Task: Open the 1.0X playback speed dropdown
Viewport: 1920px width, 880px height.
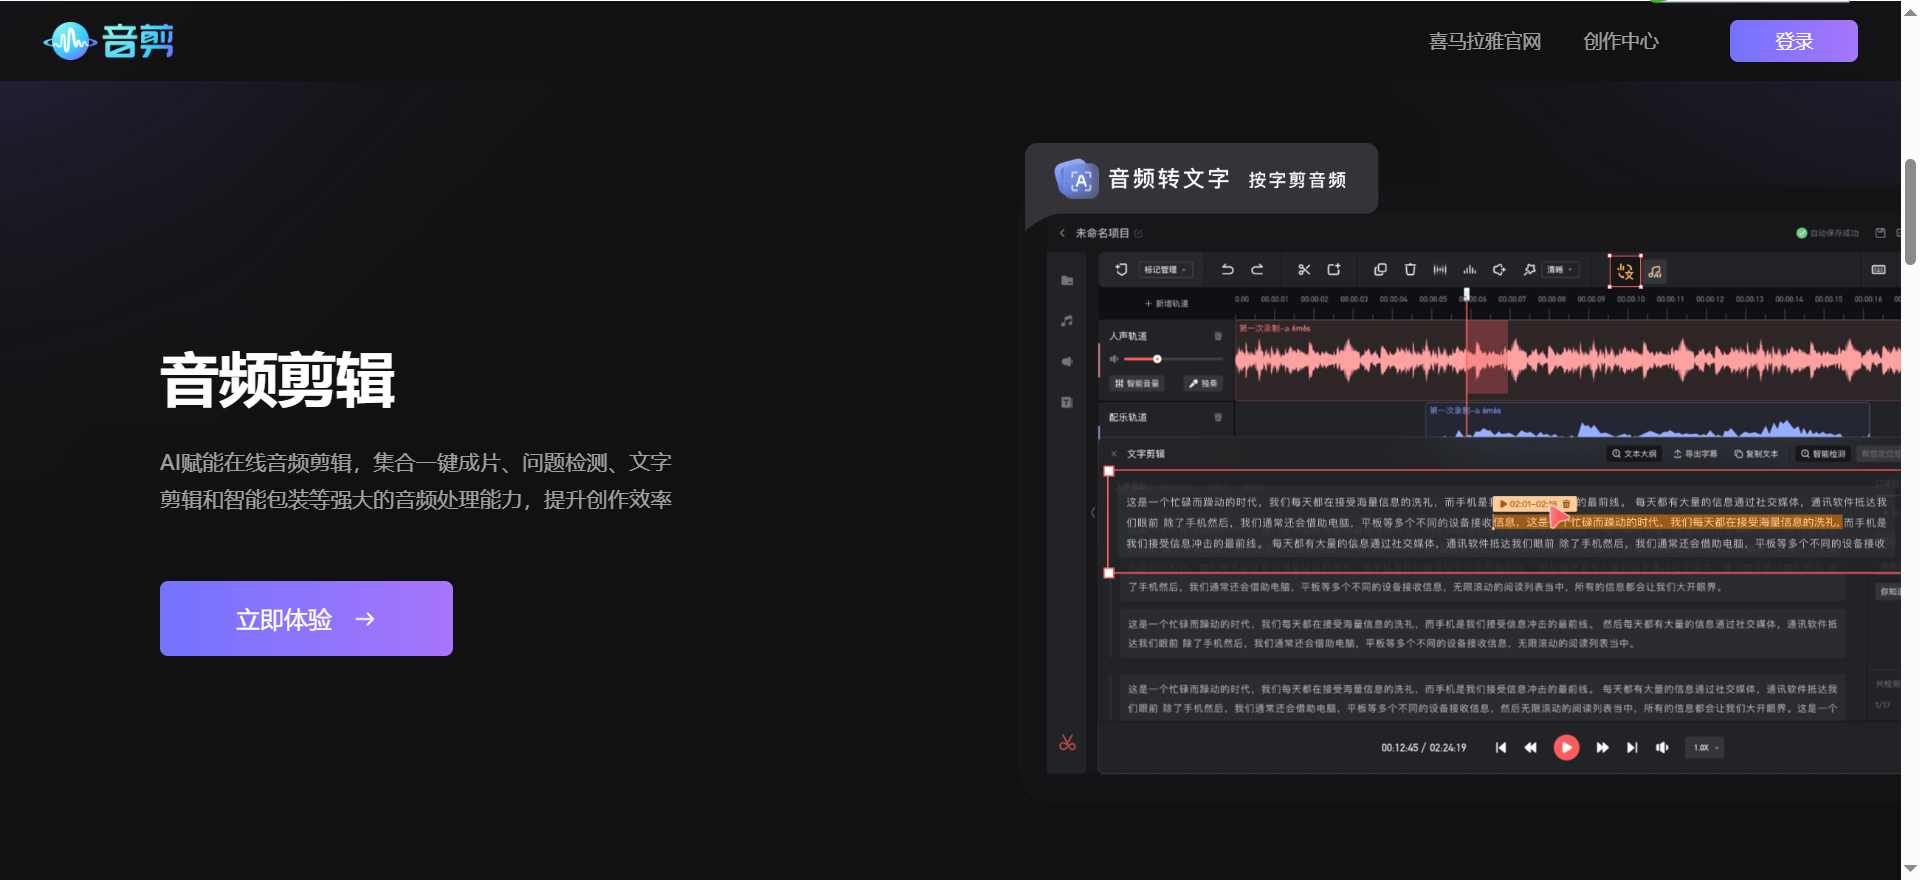Action: (x=1705, y=748)
